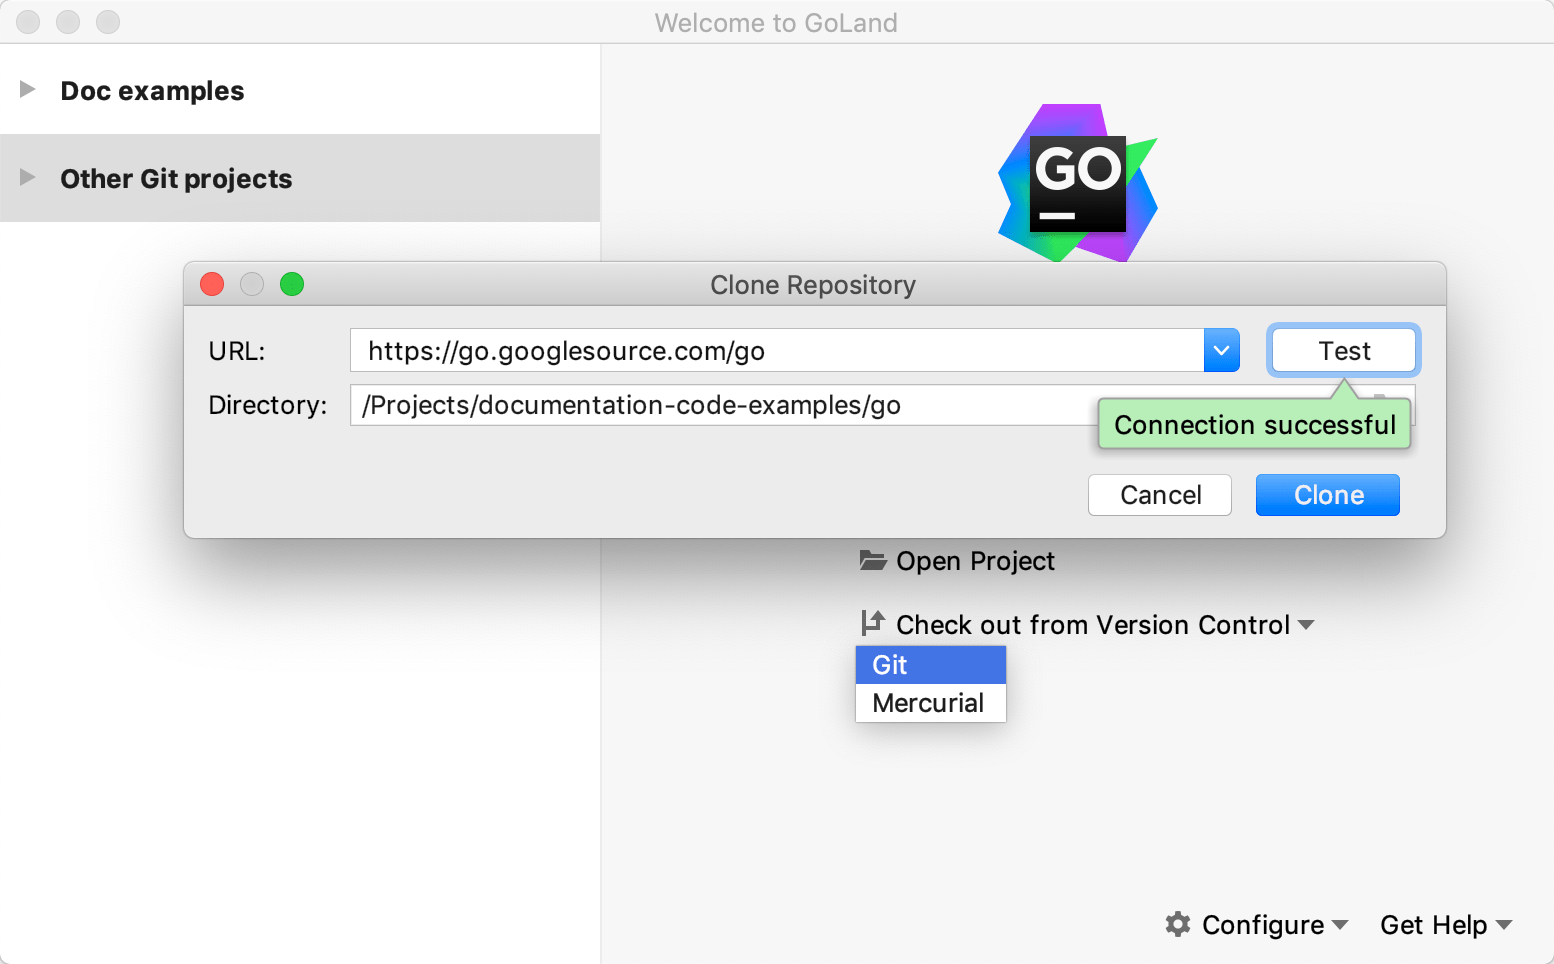Open the Configure menu
Viewport: 1554px width, 964px height.
[x=1262, y=925]
